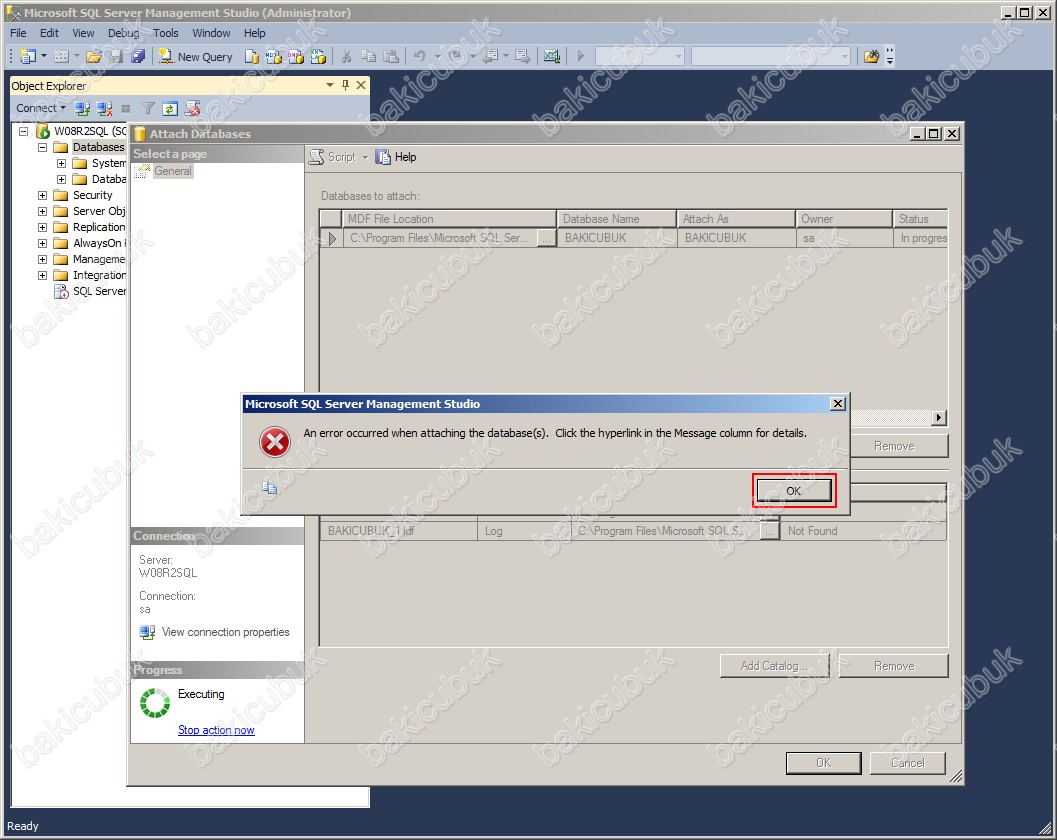The image size is (1057, 840).
Task: Click the horizontal scrollbar right arrow in databases grid
Action: point(938,417)
